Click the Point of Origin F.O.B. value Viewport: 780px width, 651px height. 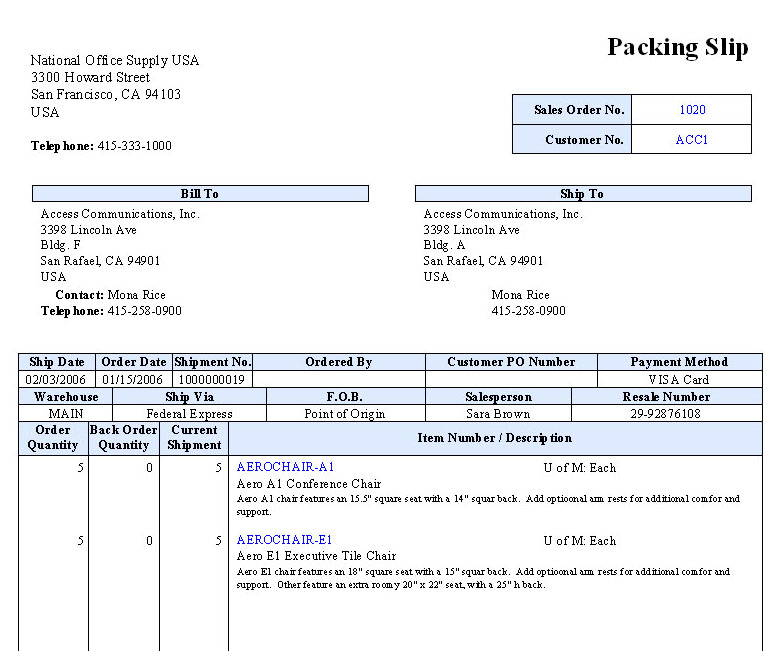(345, 414)
